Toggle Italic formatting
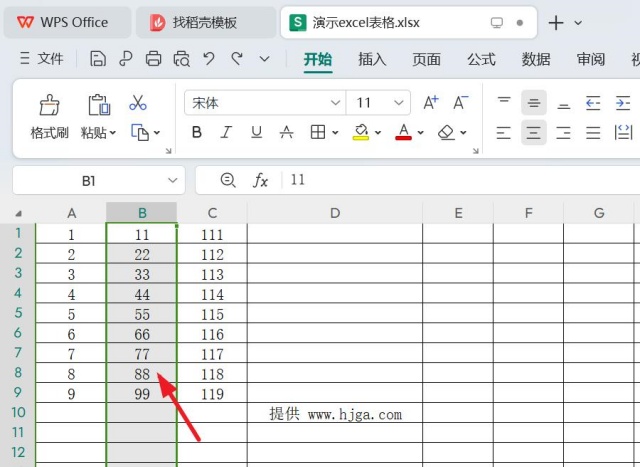640x467 pixels. pyautogui.click(x=226, y=132)
